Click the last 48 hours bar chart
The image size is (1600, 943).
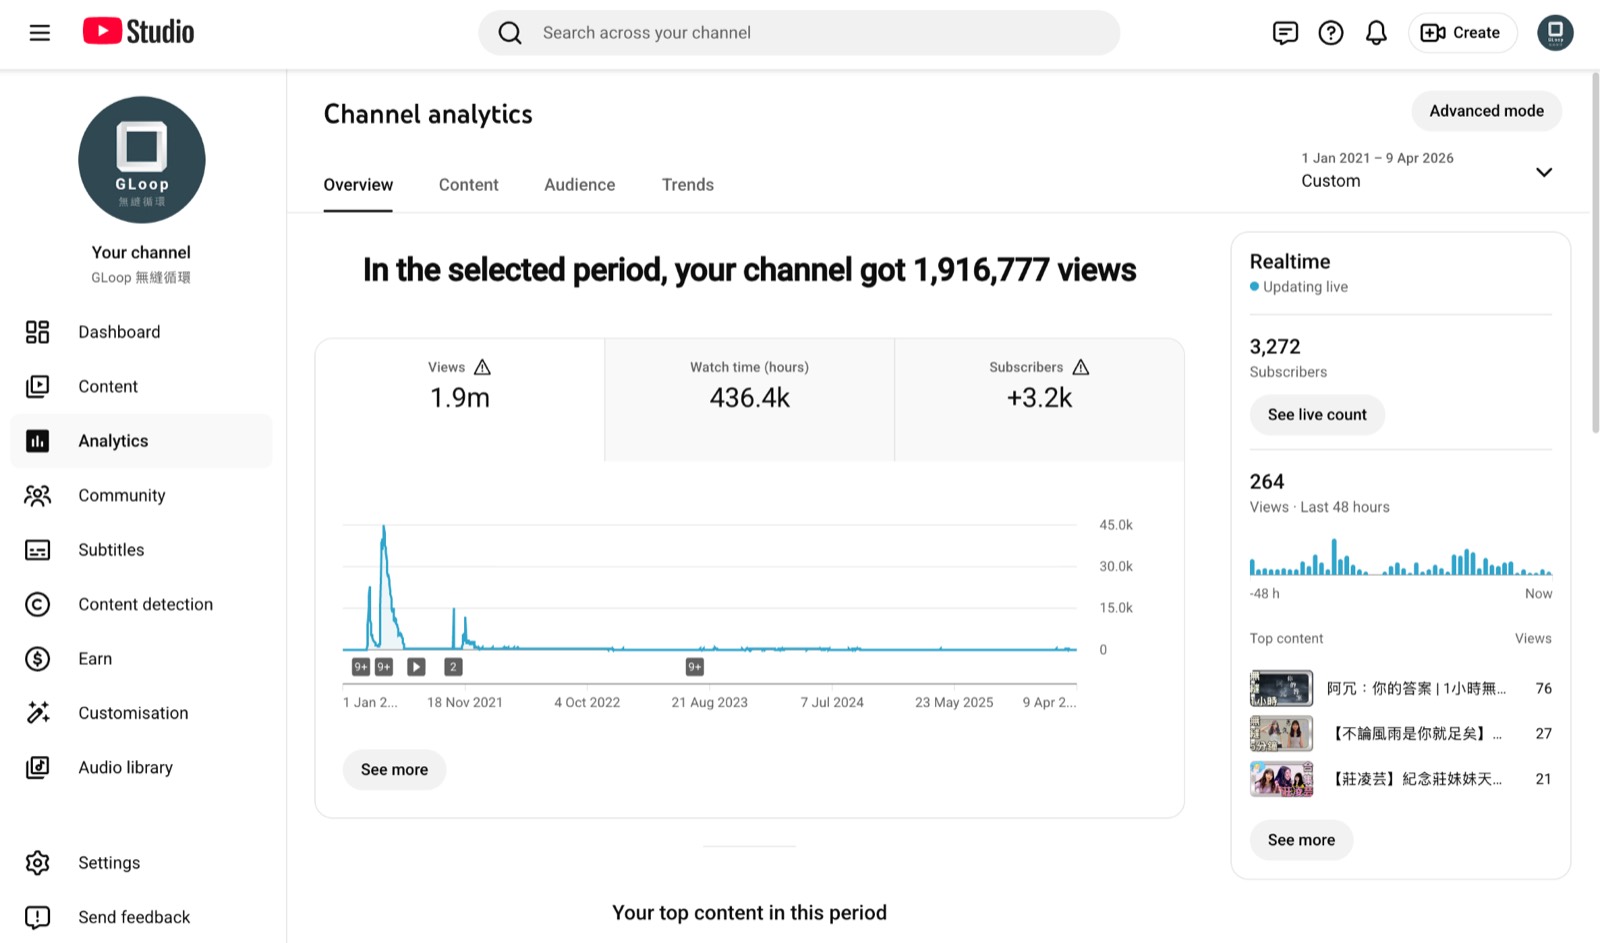(x=1400, y=557)
